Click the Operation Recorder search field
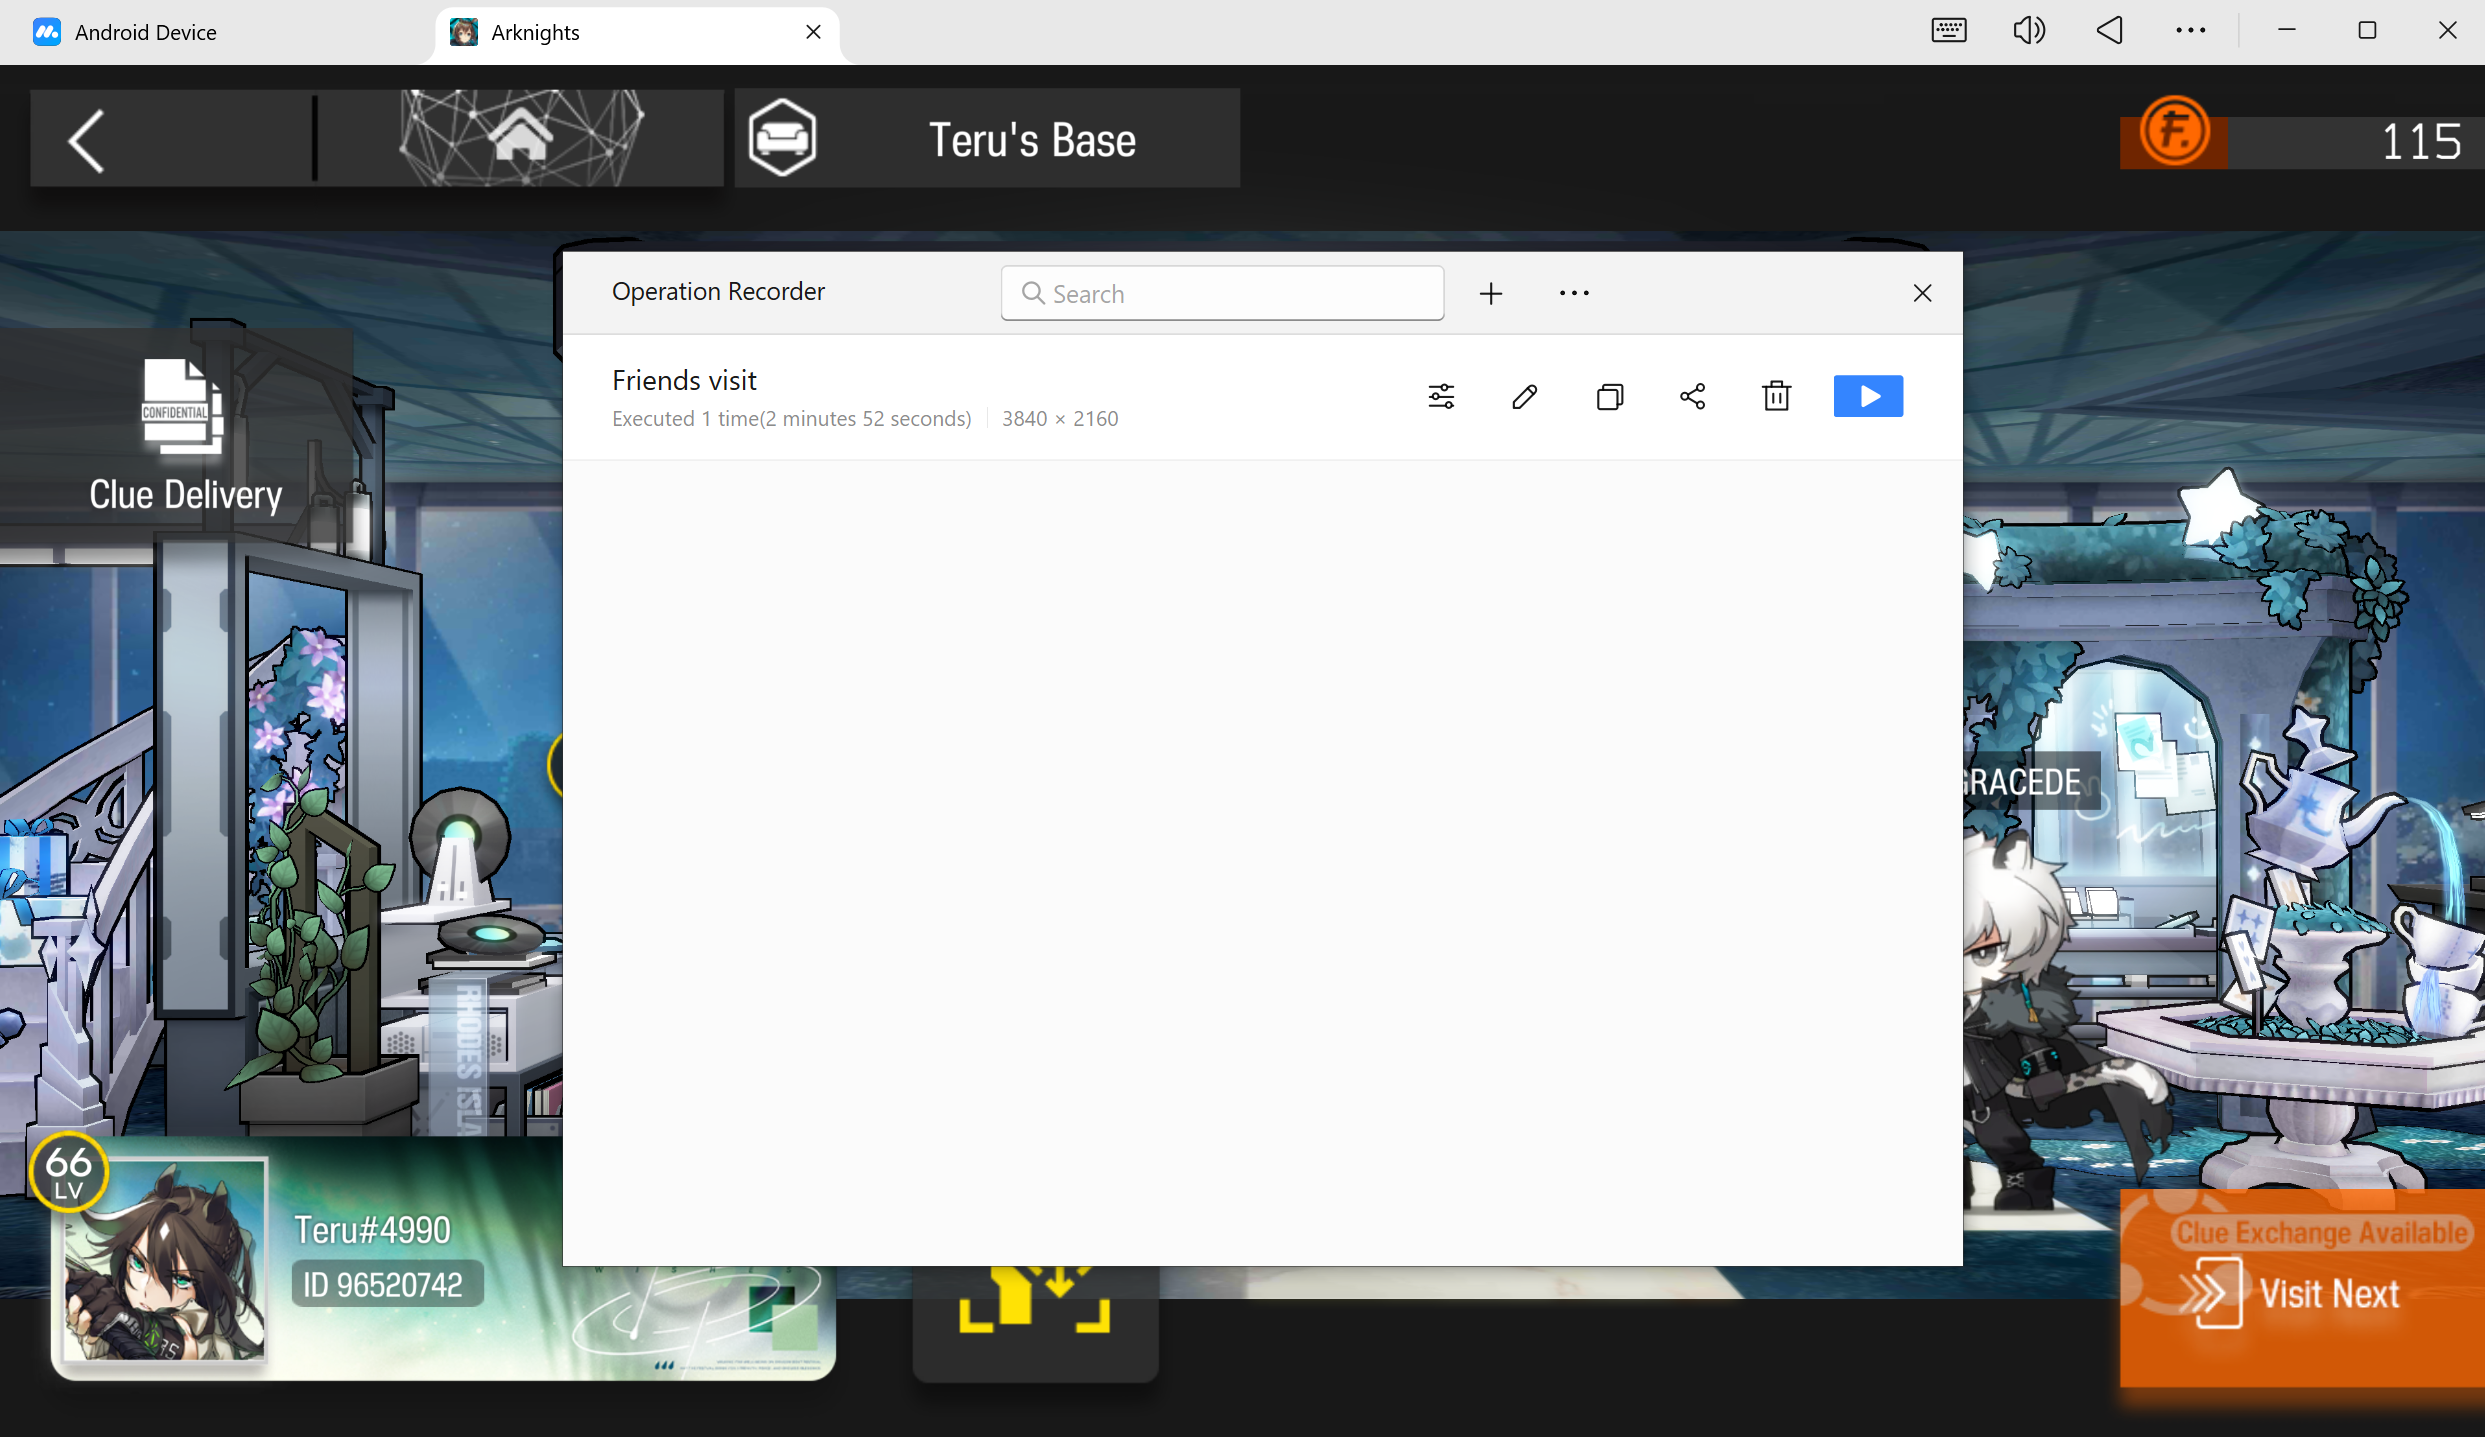 (1222, 293)
